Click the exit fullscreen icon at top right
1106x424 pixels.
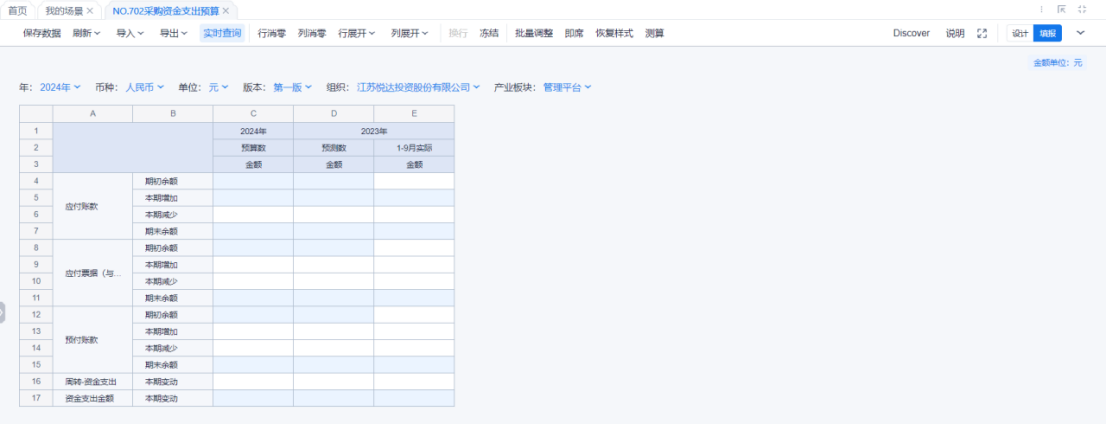[1082, 9]
